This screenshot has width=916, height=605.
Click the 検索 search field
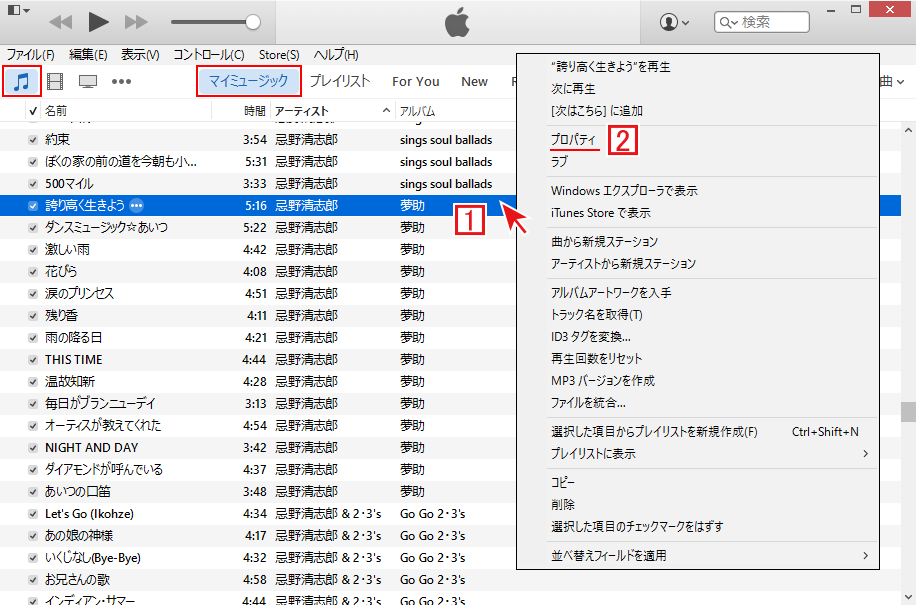(762, 22)
